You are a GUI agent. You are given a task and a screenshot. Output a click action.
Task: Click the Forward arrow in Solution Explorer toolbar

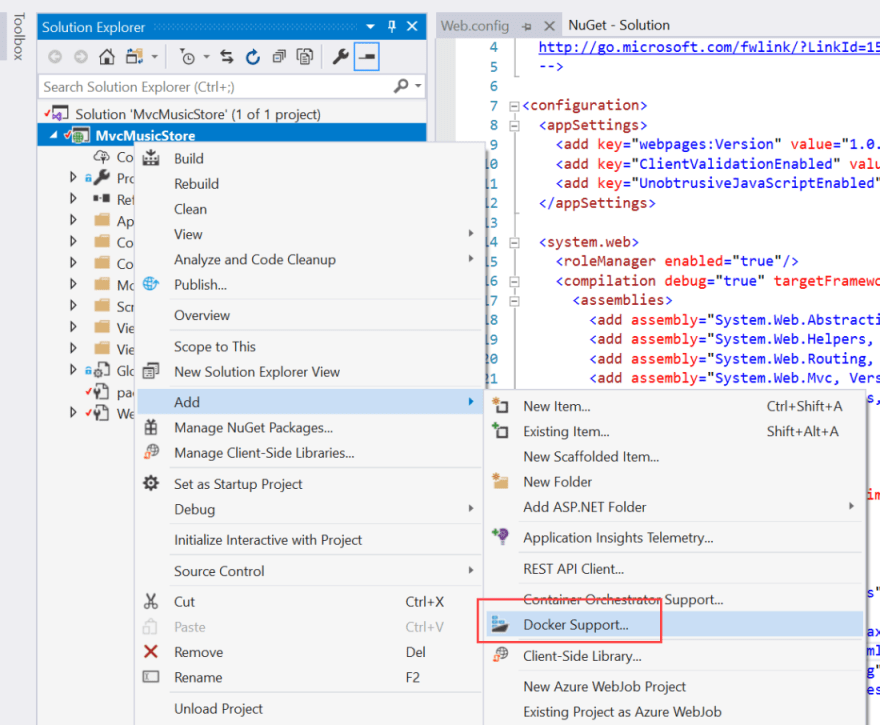[81, 57]
